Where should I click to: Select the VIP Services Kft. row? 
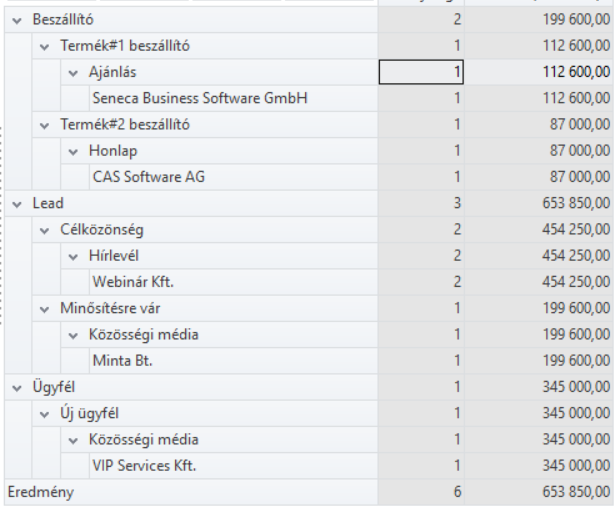[144, 466]
